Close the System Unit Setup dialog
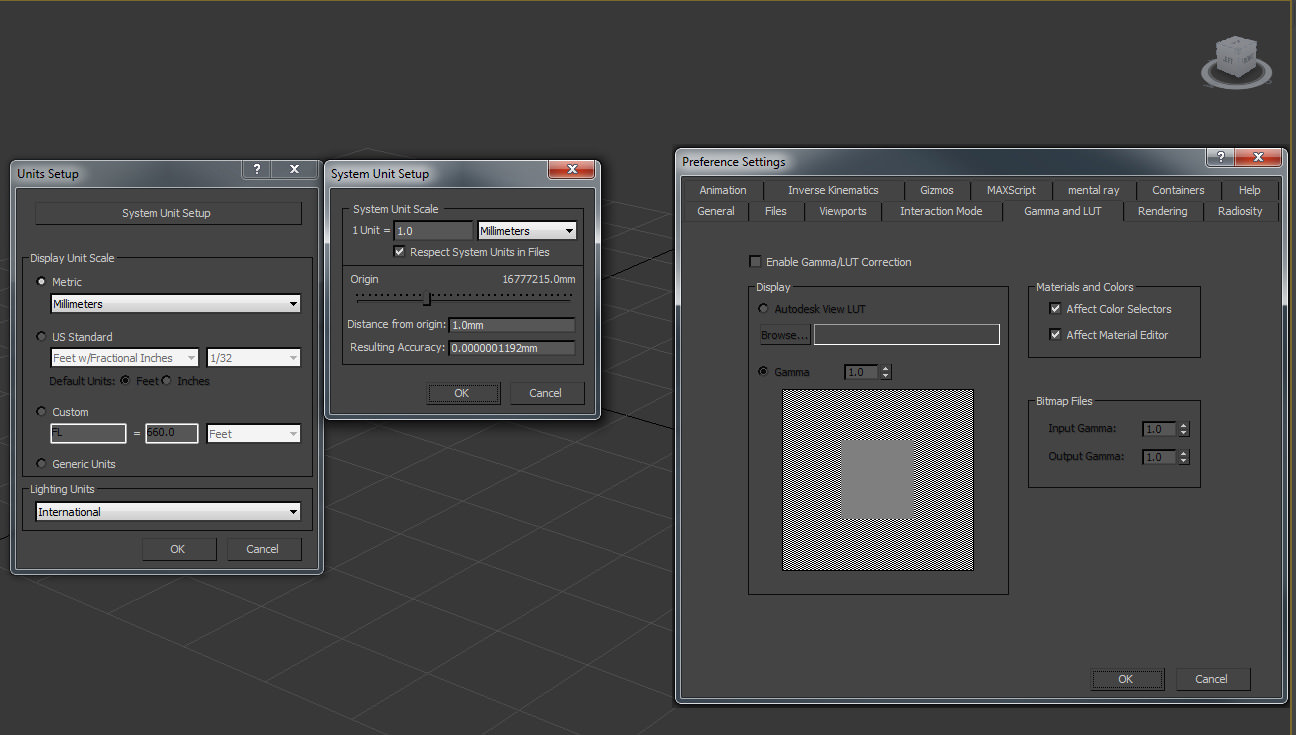 click(x=572, y=170)
